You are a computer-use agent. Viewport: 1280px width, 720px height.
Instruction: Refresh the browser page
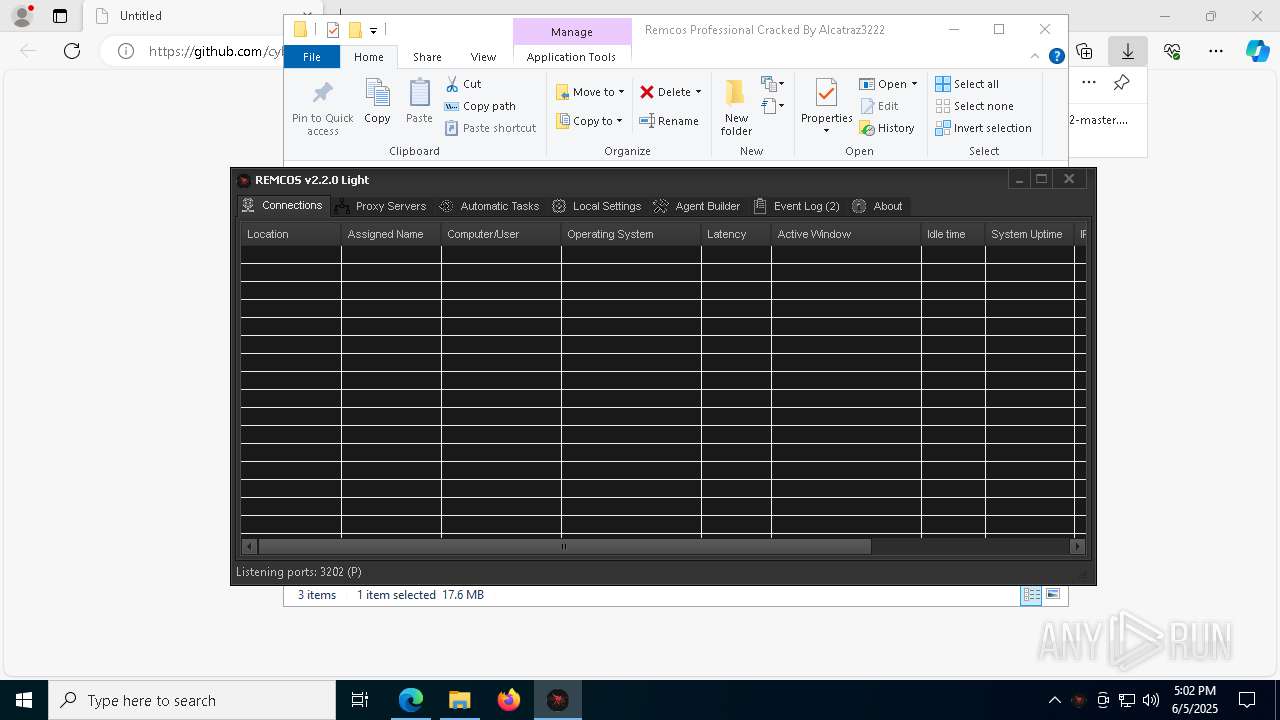pos(72,51)
